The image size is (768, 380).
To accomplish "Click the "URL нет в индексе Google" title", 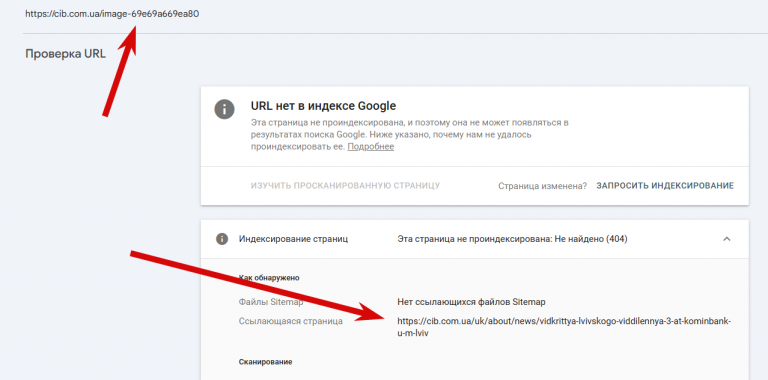I will [x=323, y=106].
